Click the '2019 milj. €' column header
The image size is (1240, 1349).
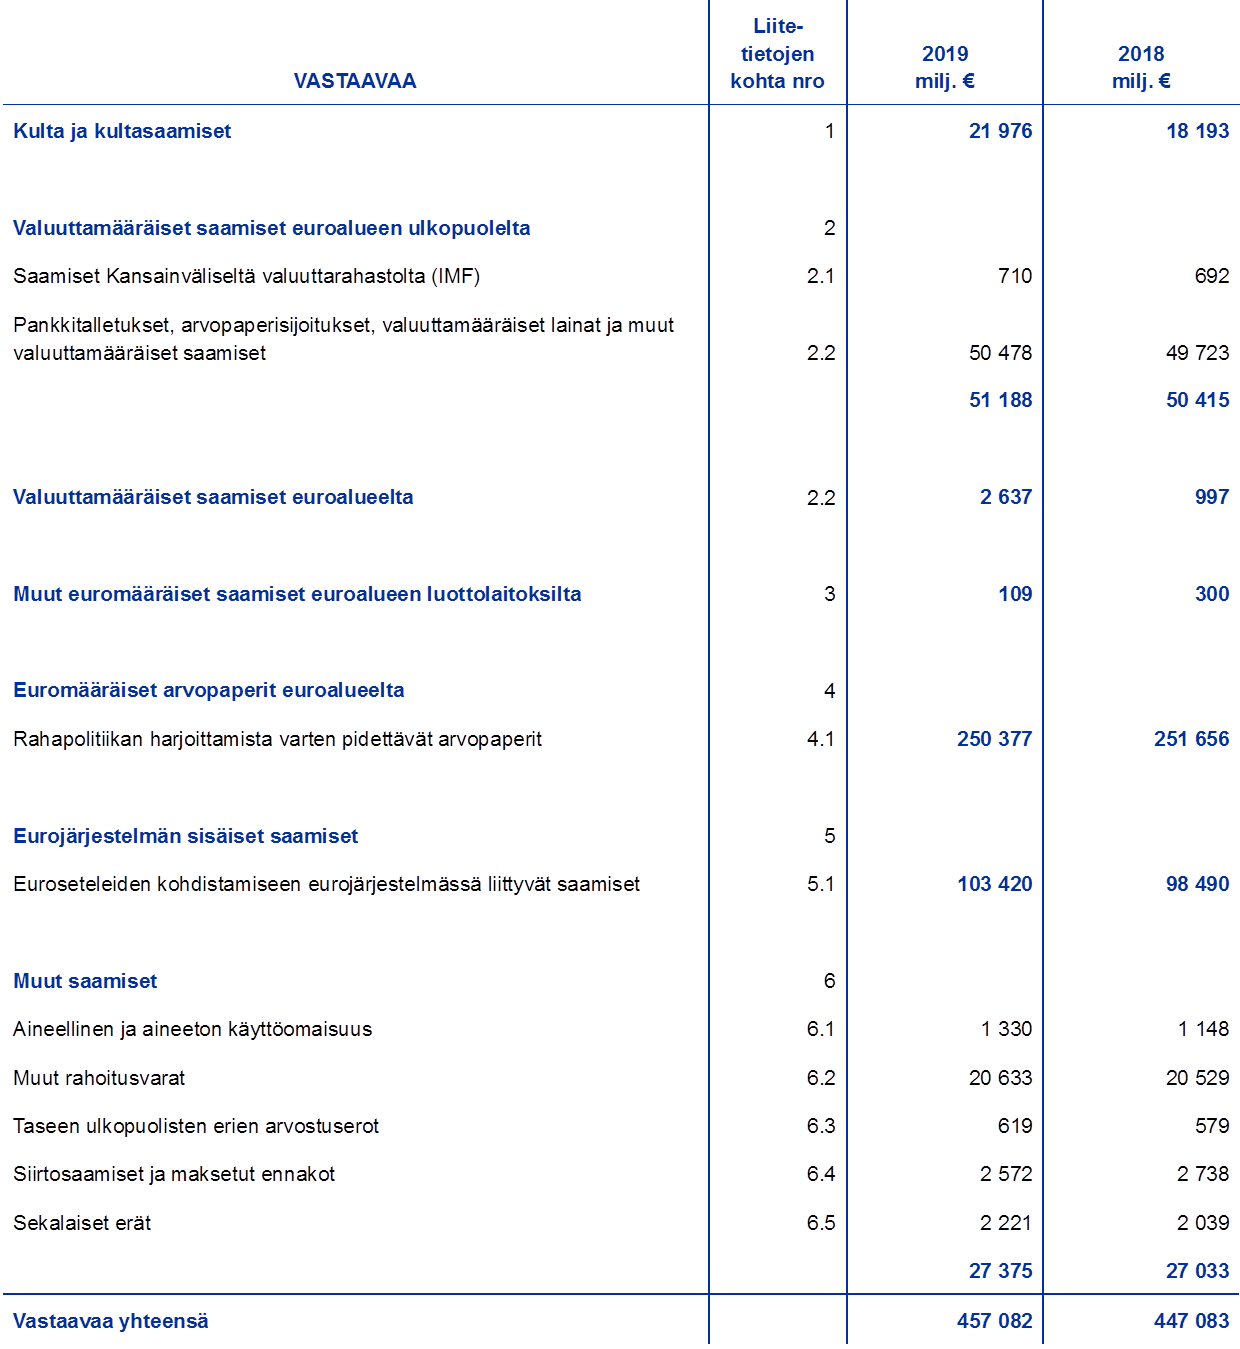click(x=944, y=67)
